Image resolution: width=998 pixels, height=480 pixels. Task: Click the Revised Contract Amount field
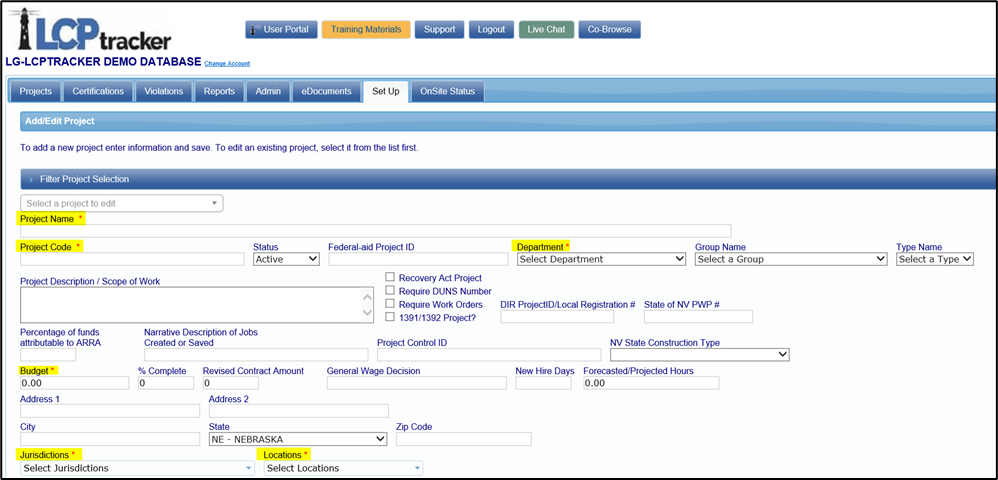pos(230,383)
